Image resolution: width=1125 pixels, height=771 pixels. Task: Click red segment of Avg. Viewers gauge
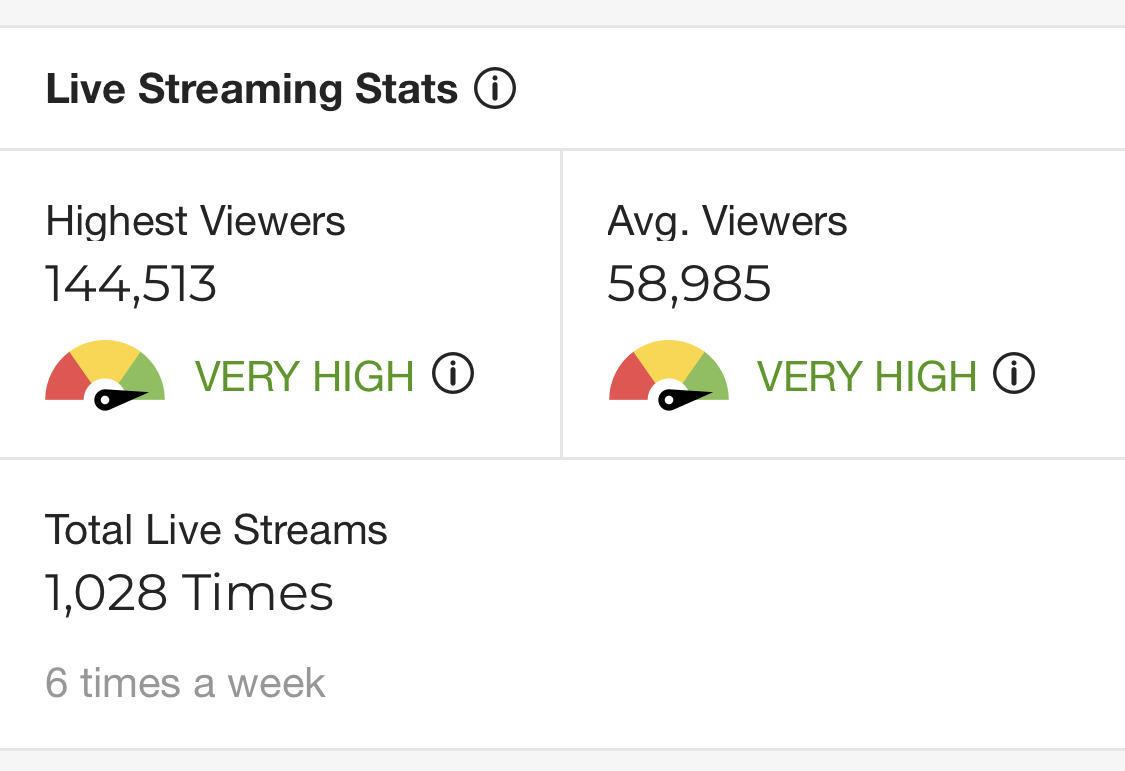[x=629, y=380]
